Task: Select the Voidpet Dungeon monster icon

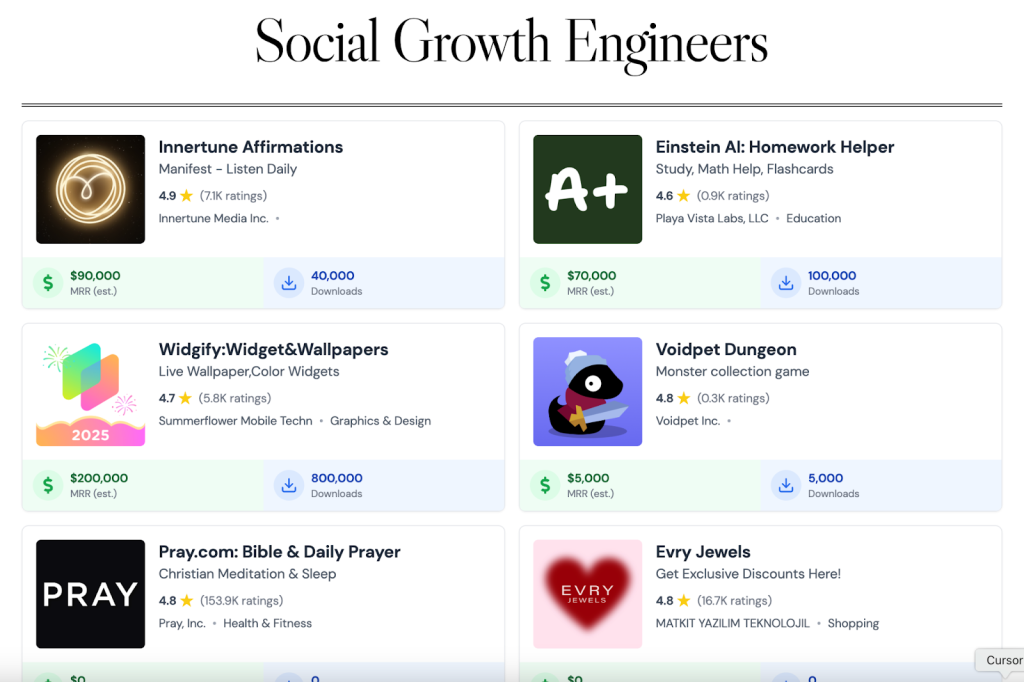Action: [x=587, y=391]
